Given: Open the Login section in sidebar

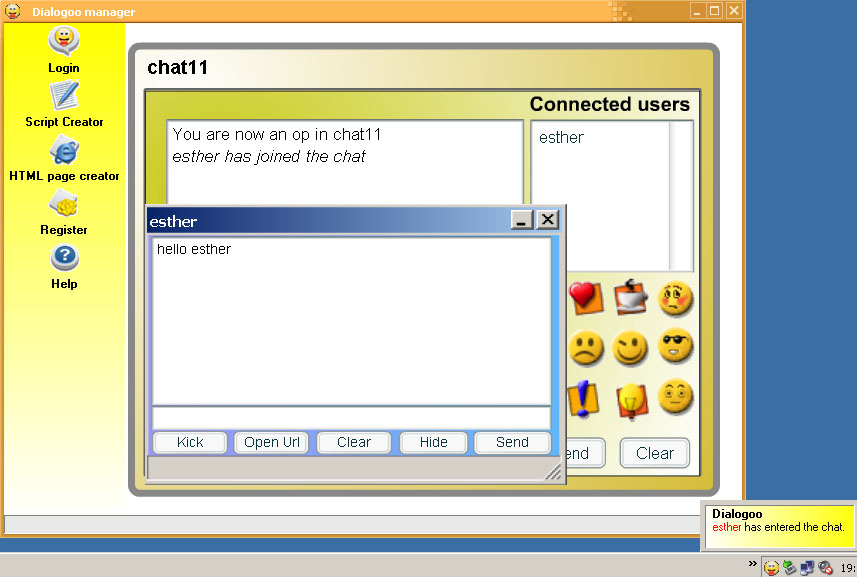Looking at the screenshot, I should click(64, 50).
